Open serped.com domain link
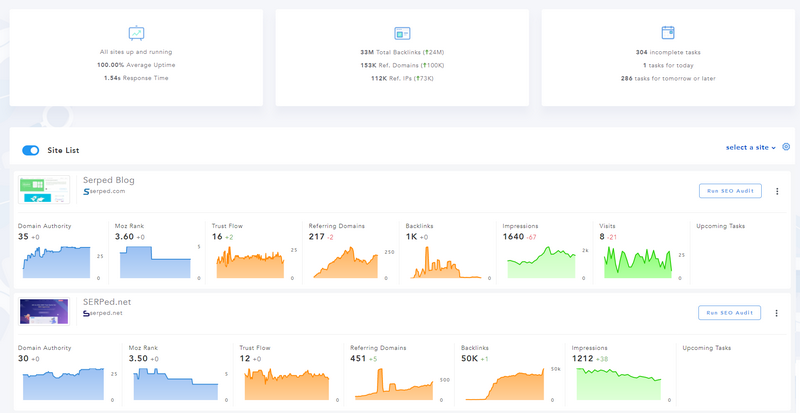The height and width of the screenshot is (413, 800). point(107,191)
